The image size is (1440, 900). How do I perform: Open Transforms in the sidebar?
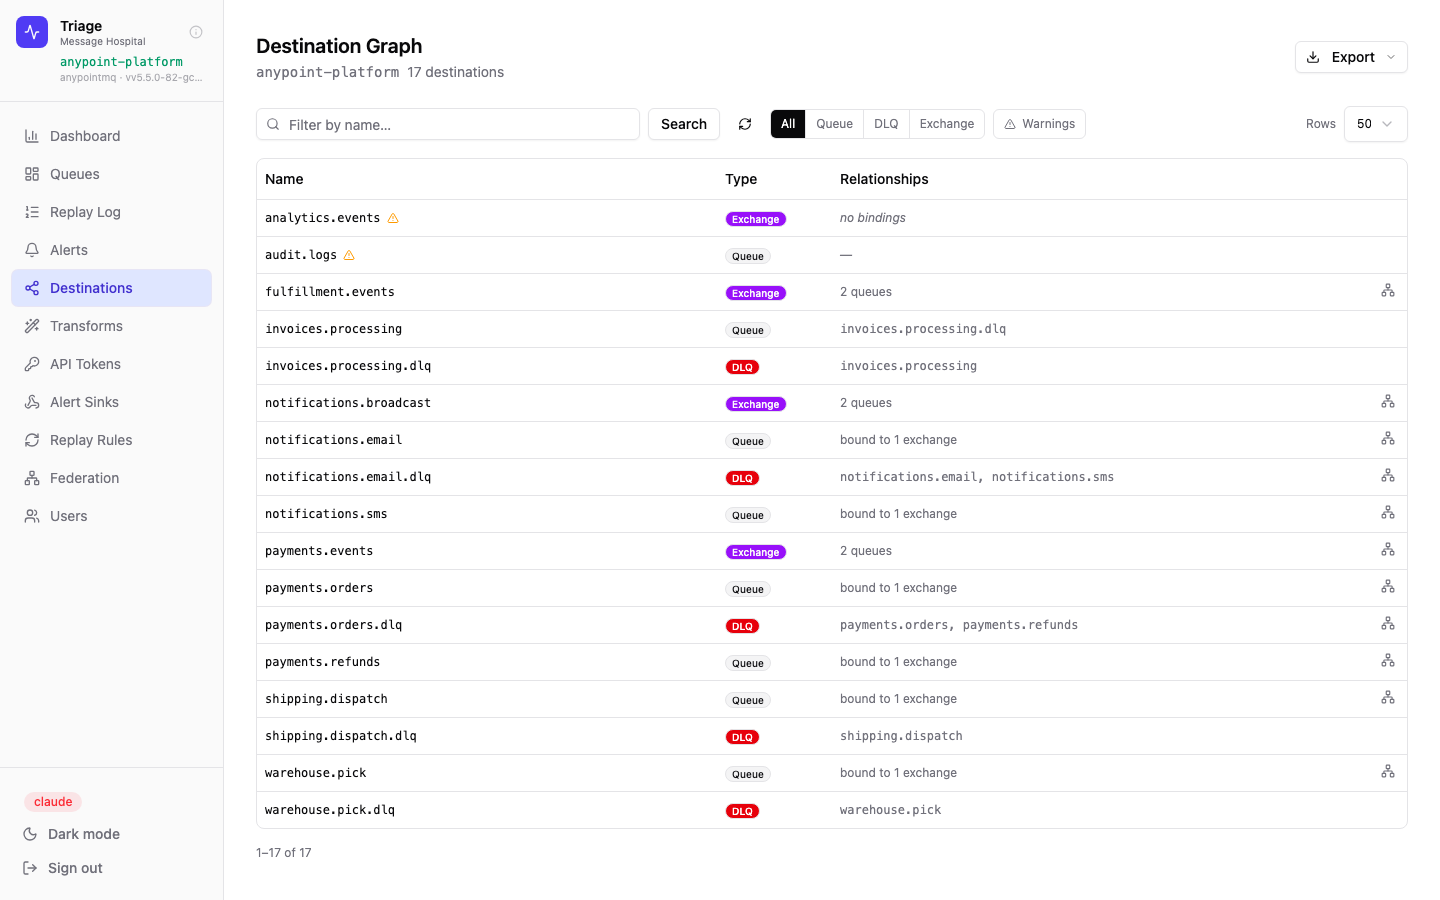(x=111, y=326)
